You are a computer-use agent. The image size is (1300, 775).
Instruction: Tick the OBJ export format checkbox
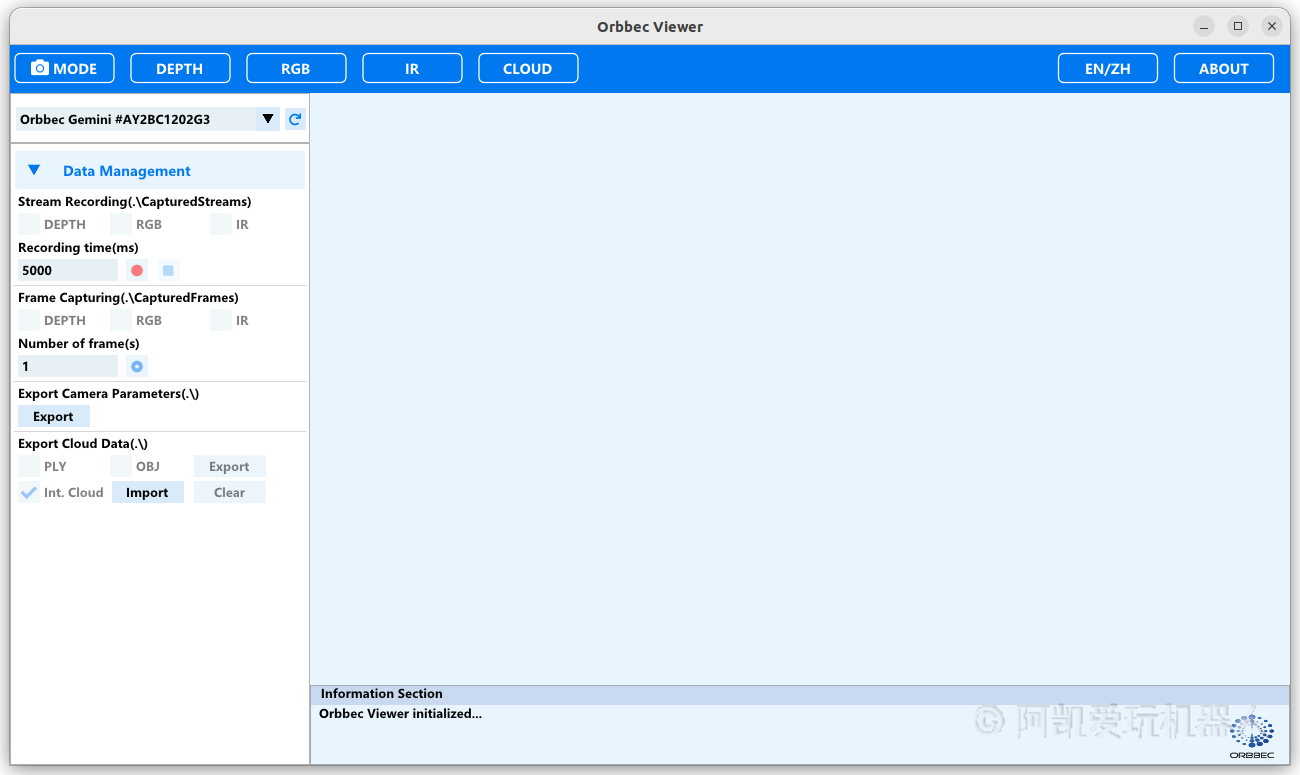pyautogui.click(x=121, y=466)
